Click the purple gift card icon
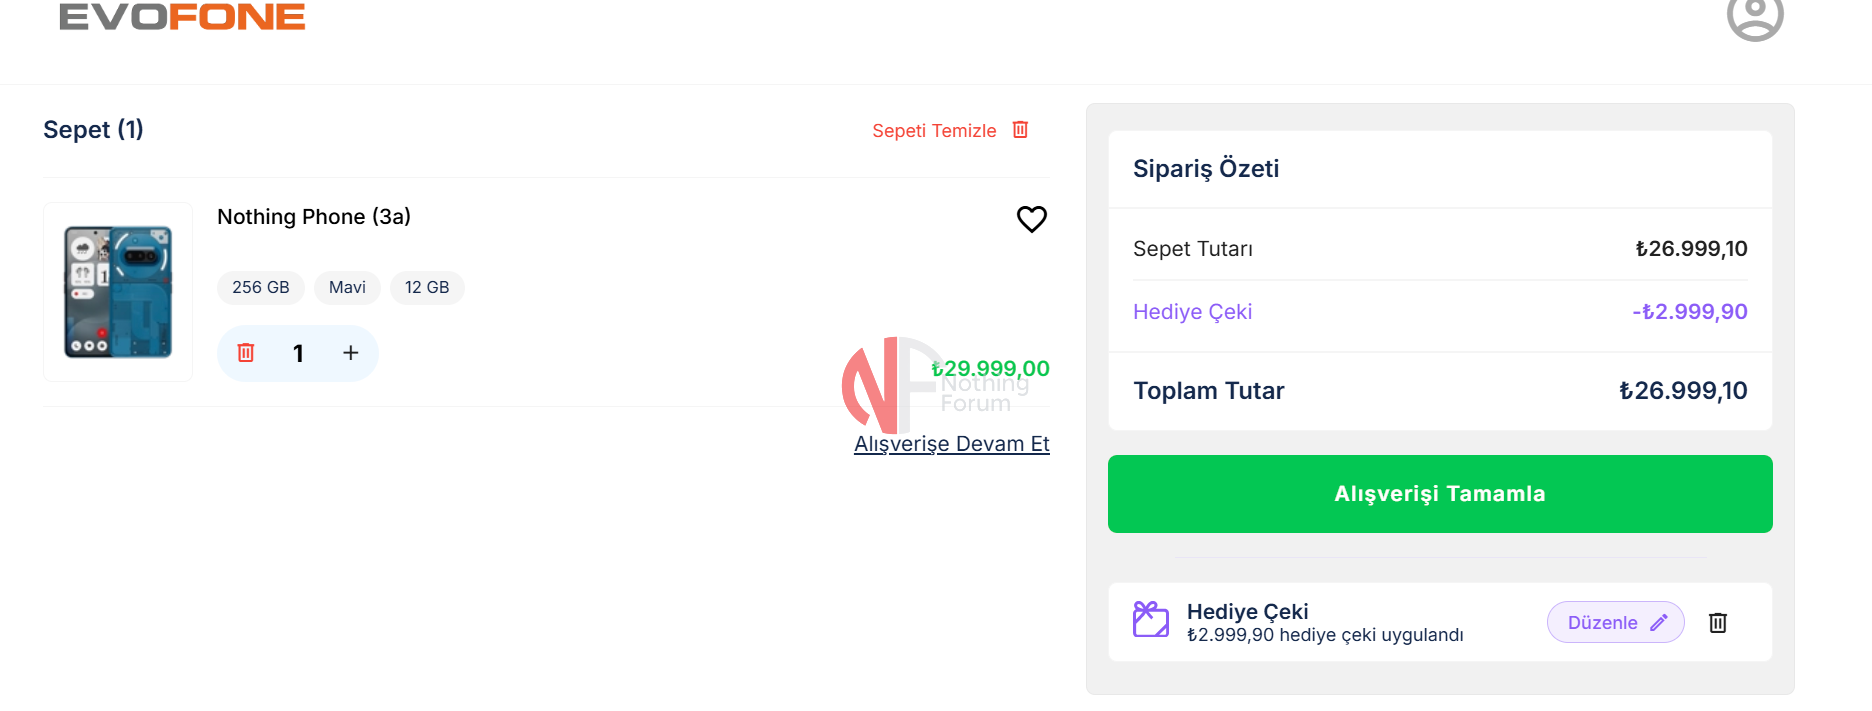Viewport: 1872px width, 711px height. 1150,620
